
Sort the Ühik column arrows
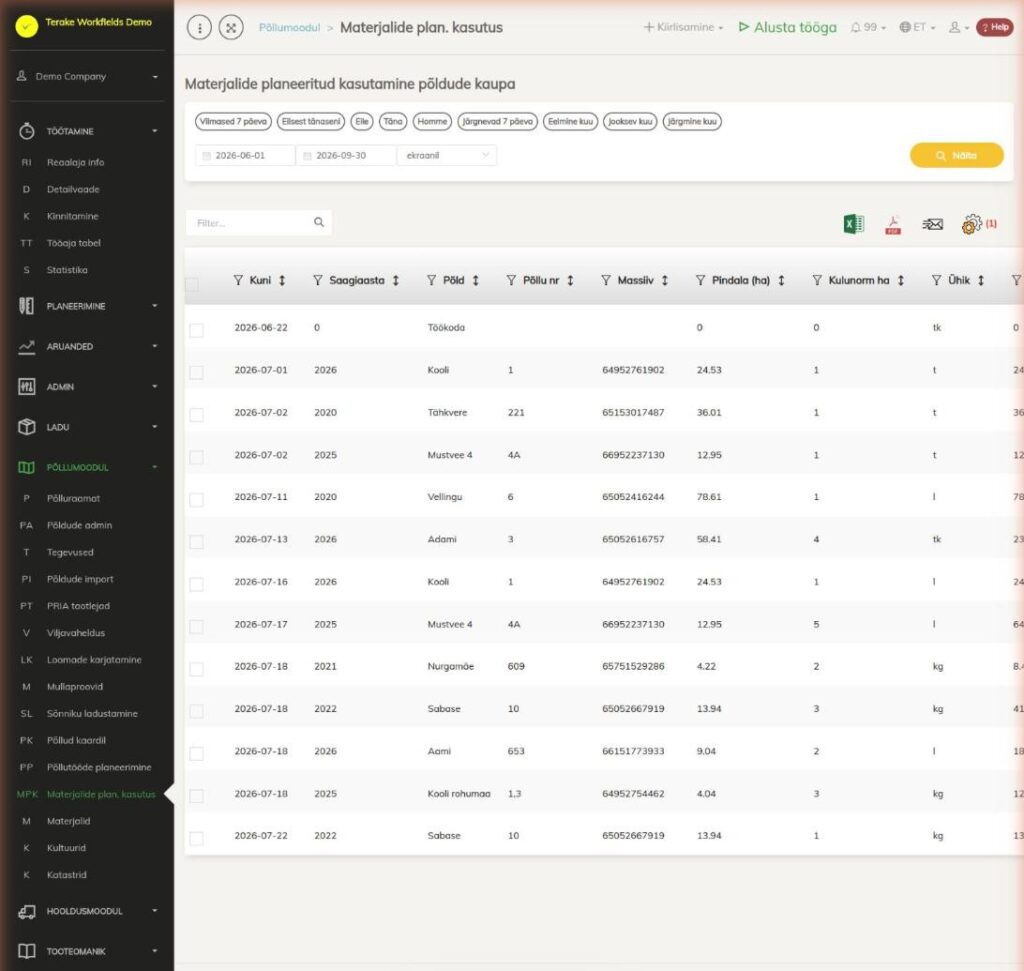981,280
